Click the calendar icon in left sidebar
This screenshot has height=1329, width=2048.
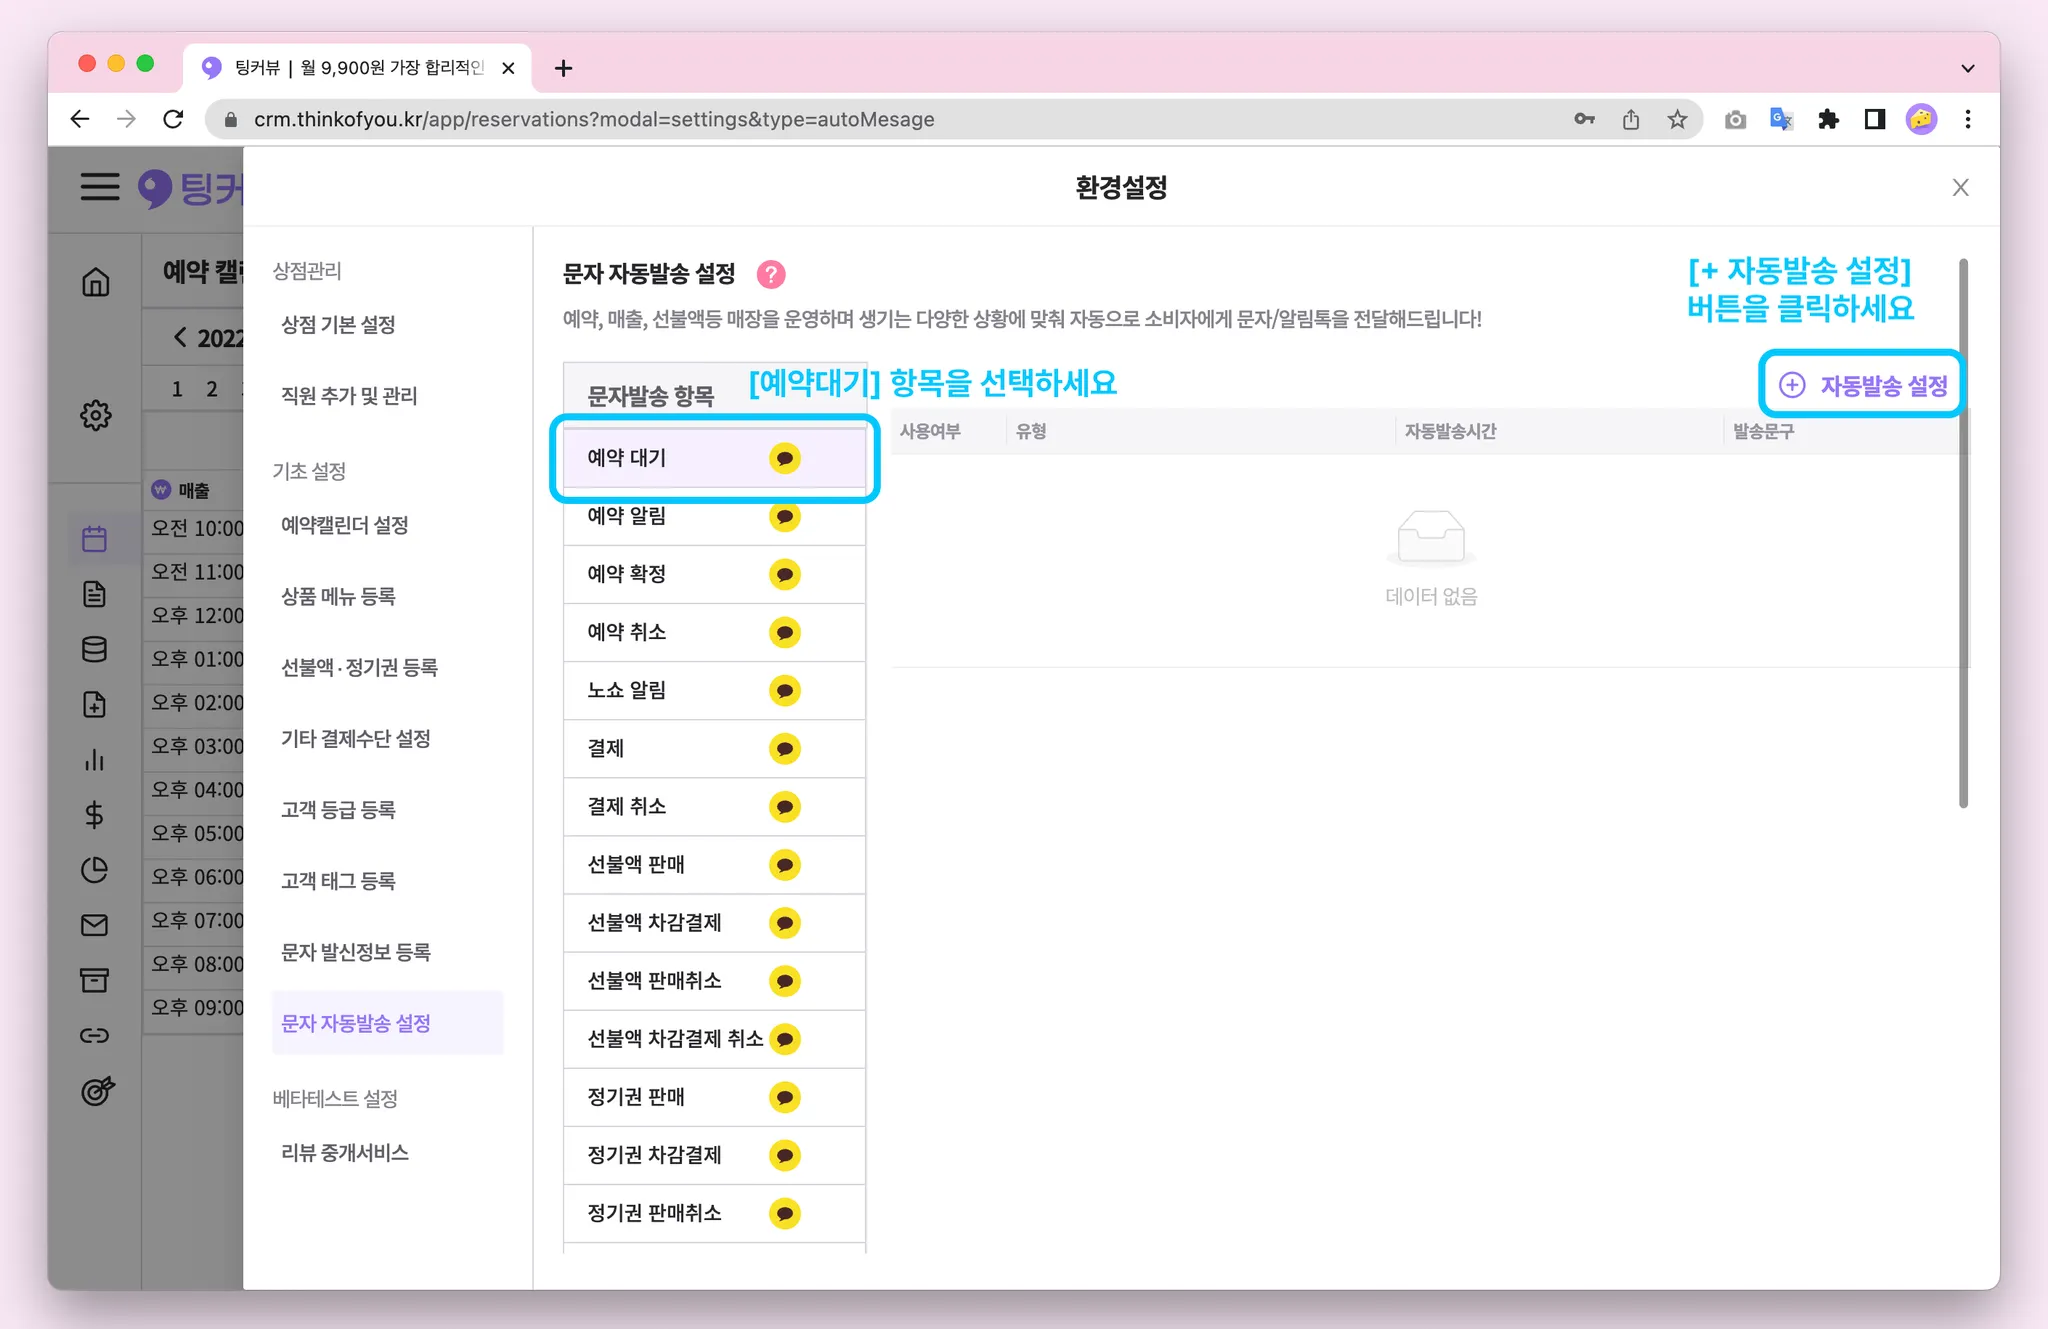pyautogui.click(x=95, y=539)
